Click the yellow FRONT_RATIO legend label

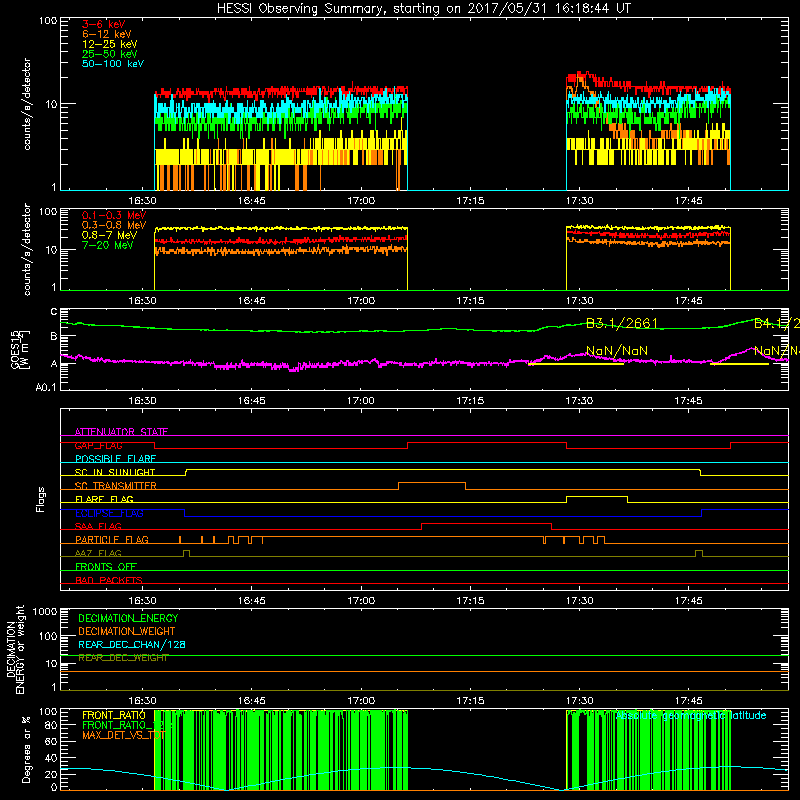click(113, 716)
